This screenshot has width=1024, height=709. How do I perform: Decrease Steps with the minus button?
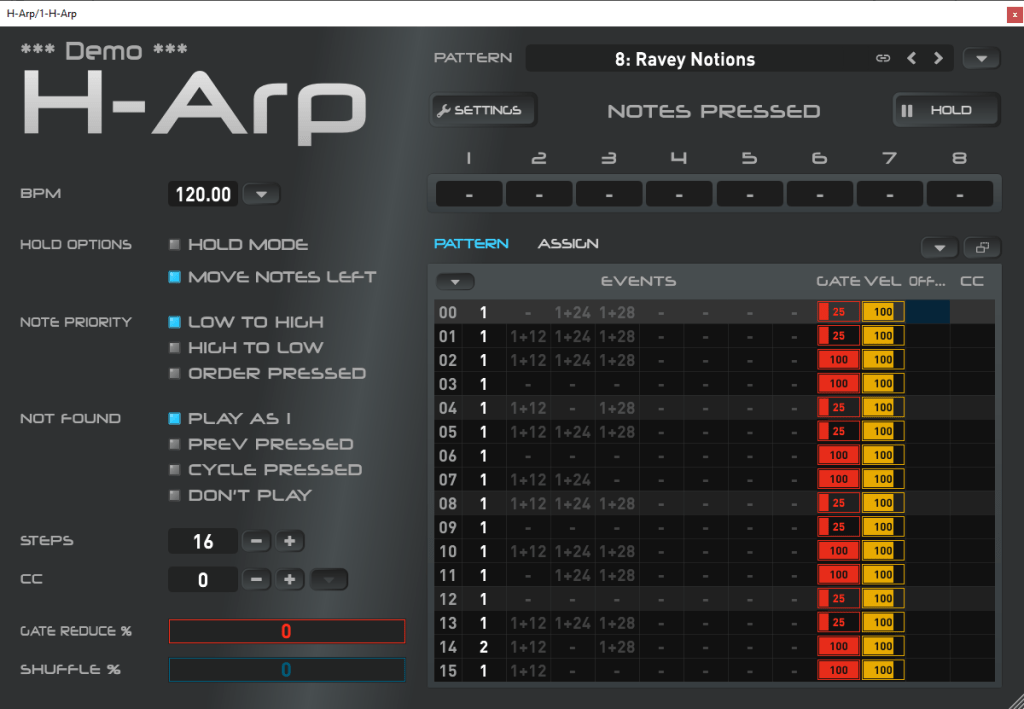[256, 541]
